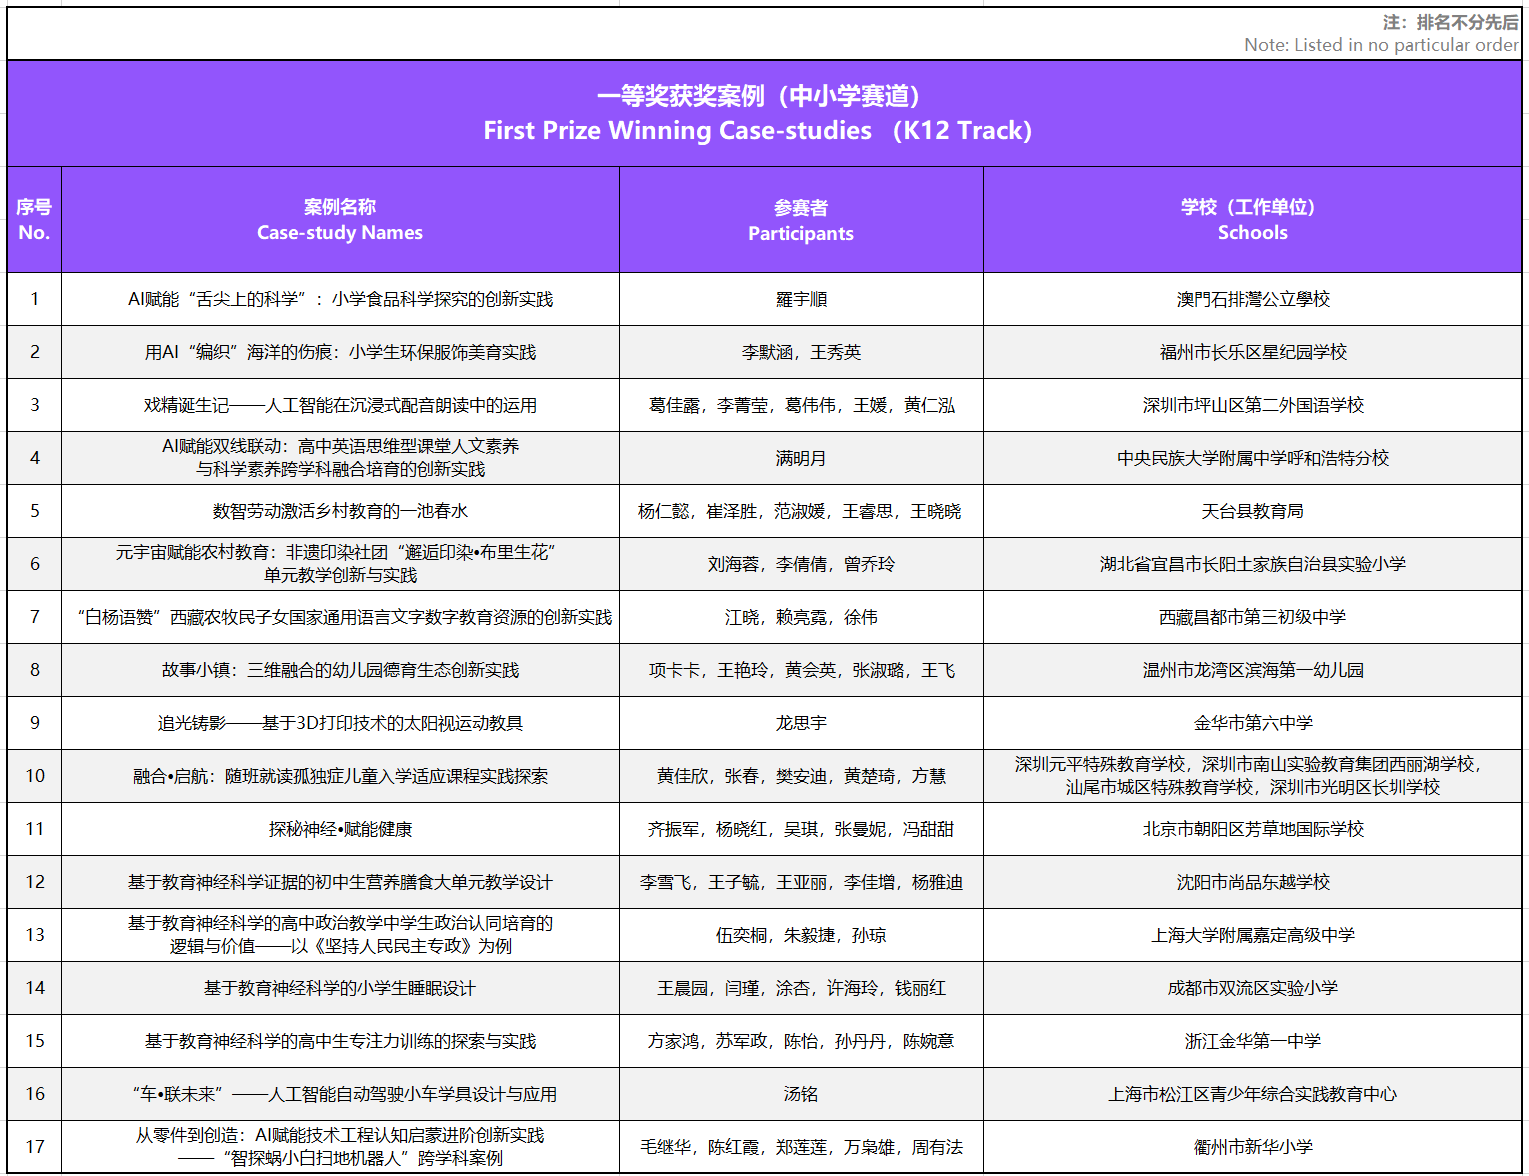This screenshot has width=1529, height=1176.
Task: Select the Participants column header
Action: pyautogui.click(x=801, y=220)
